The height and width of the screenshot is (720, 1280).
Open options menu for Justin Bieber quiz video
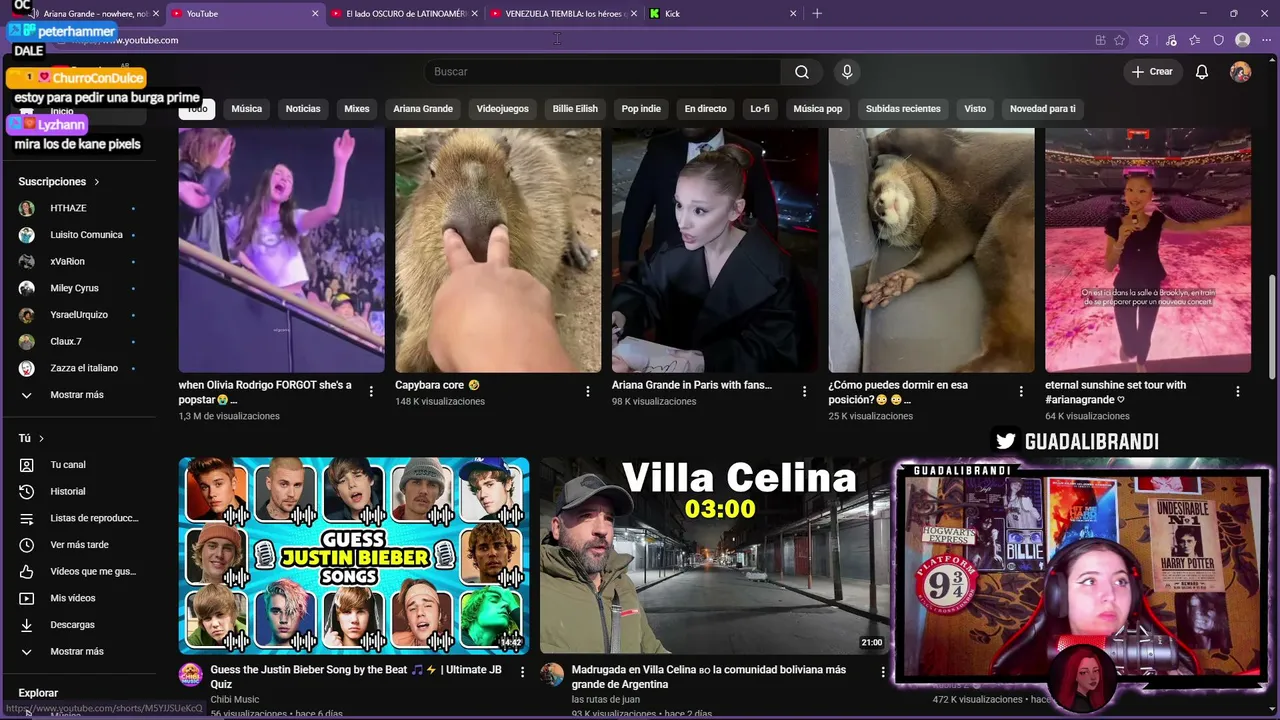point(522,672)
